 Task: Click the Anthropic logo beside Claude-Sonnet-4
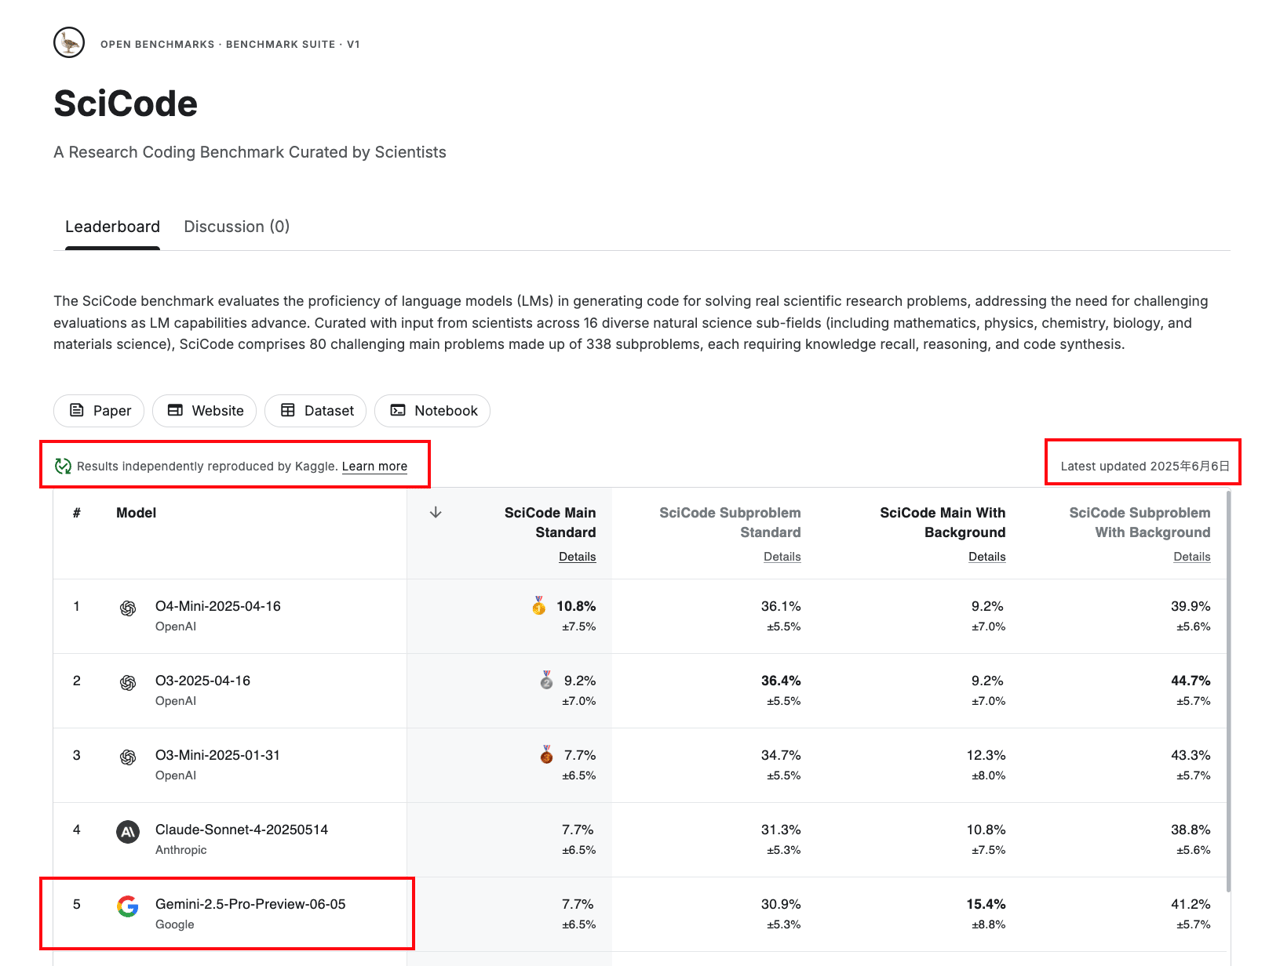(x=128, y=832)
